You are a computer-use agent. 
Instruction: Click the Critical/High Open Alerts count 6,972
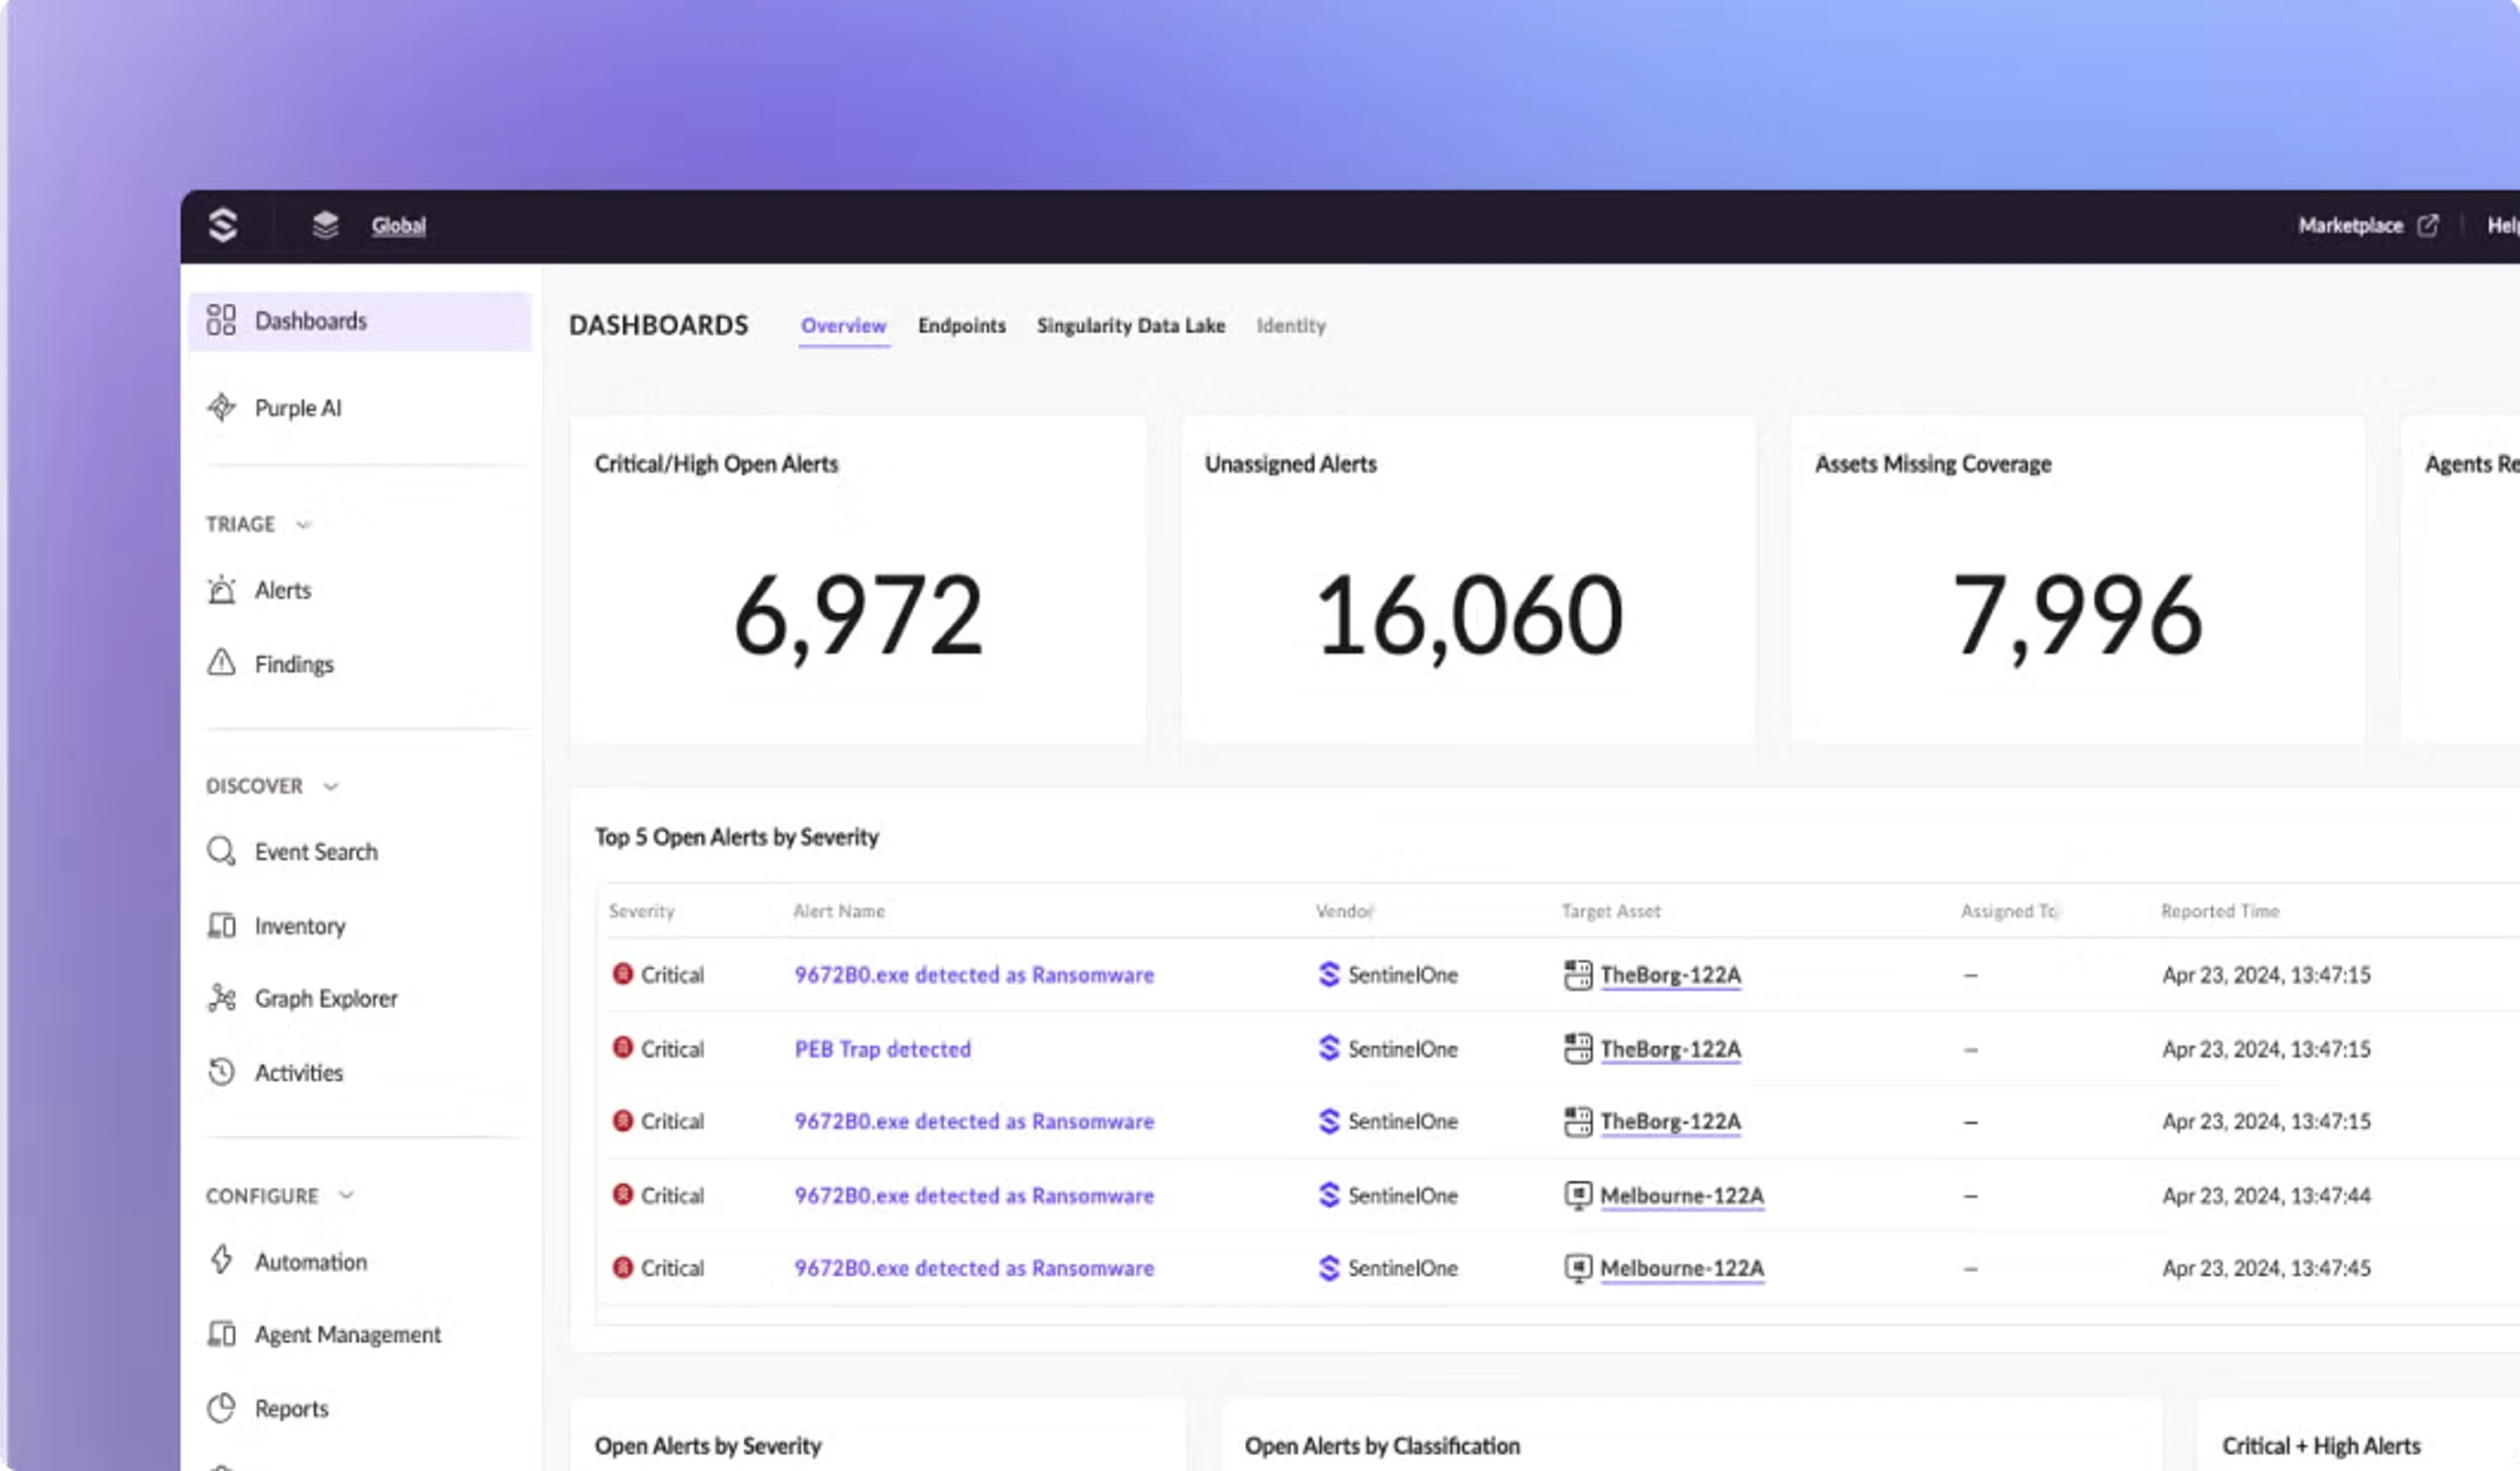[x=858, y=616]
